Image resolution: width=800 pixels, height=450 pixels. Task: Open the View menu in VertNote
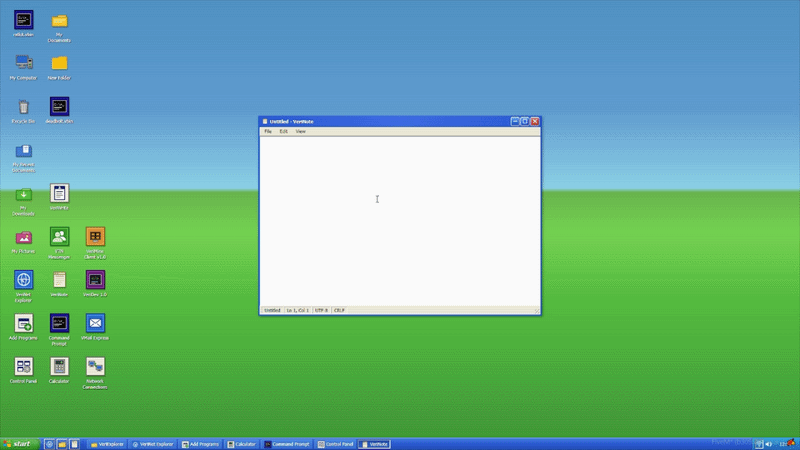coord(301,132)
